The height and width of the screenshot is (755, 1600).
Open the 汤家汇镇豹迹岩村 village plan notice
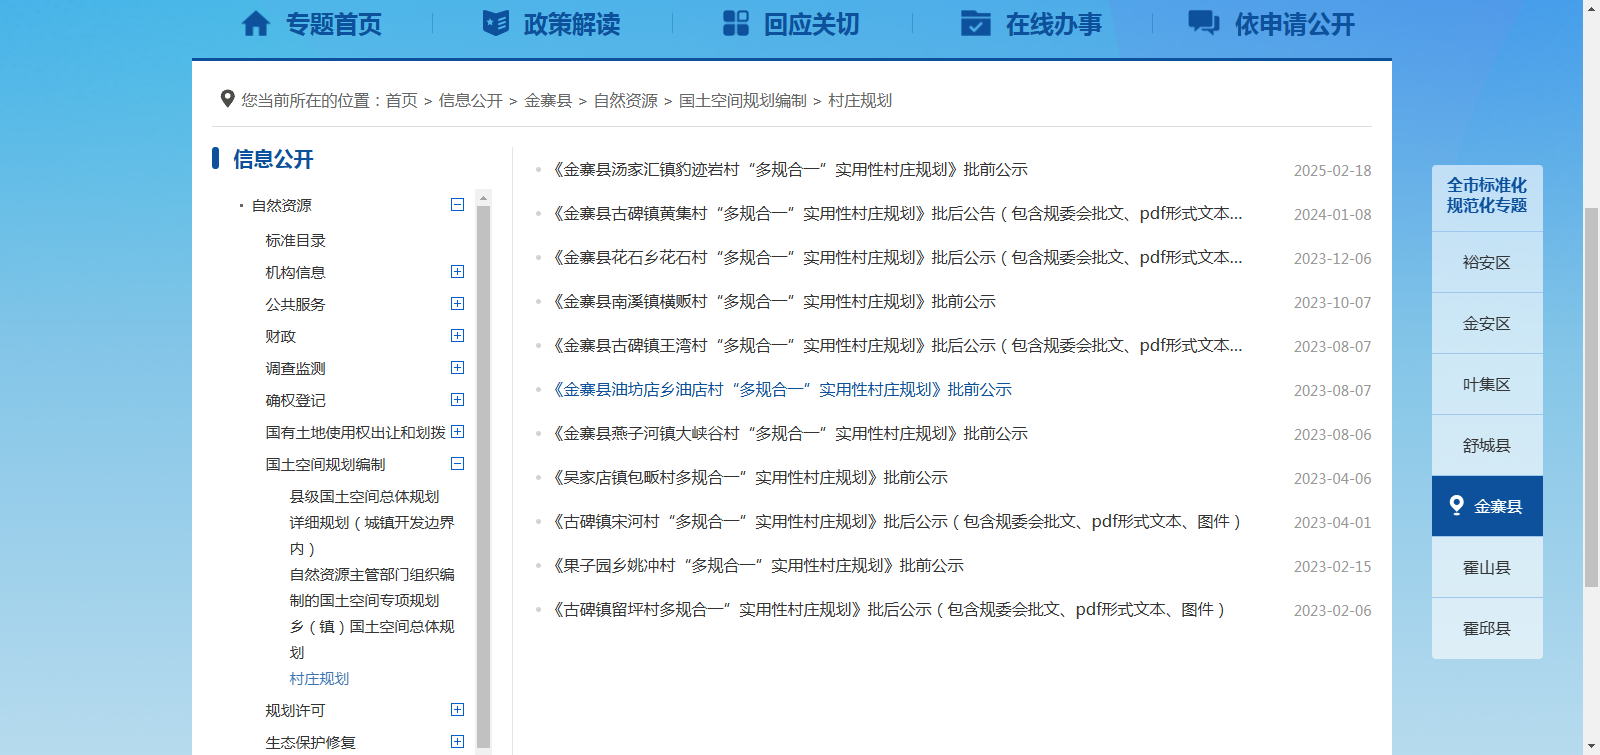tap(790, 170)
